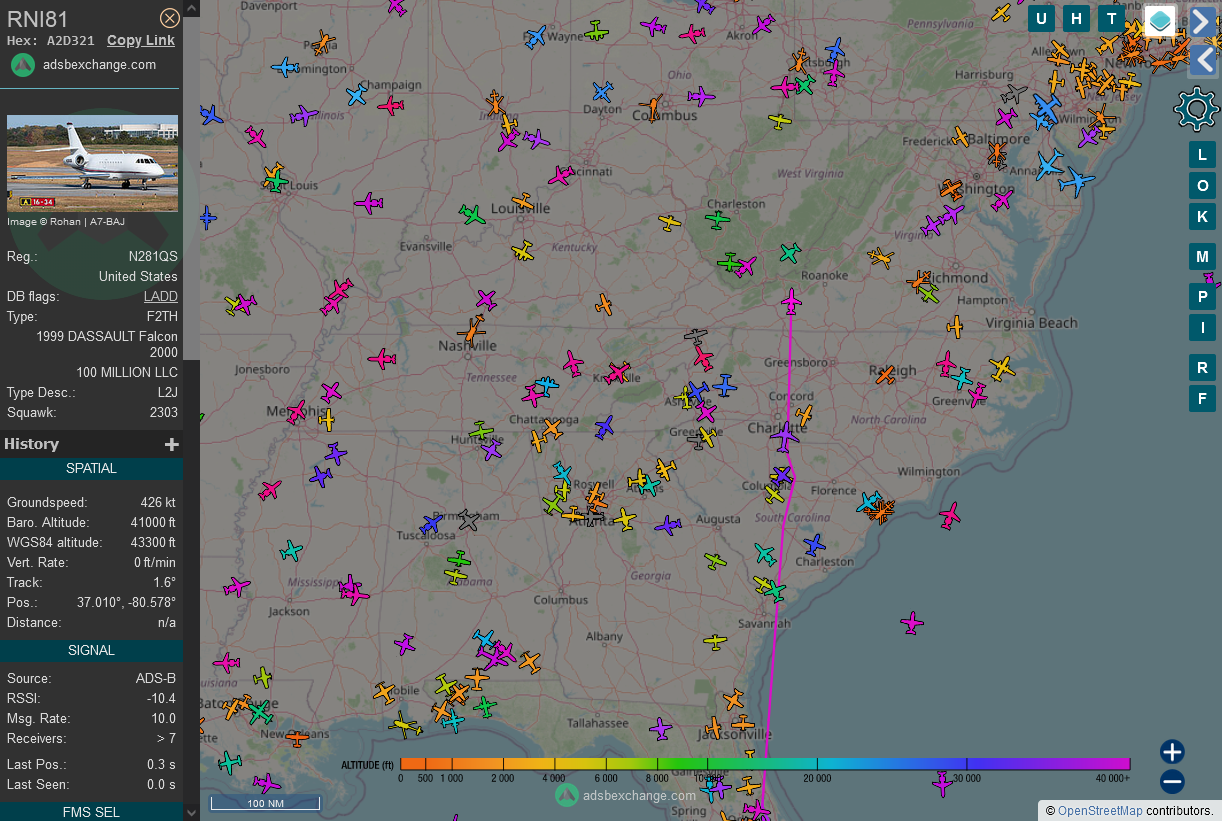1222x821 pixels.
Task: Select the groundspeed value 426 kt
Action: click(158, 502)
